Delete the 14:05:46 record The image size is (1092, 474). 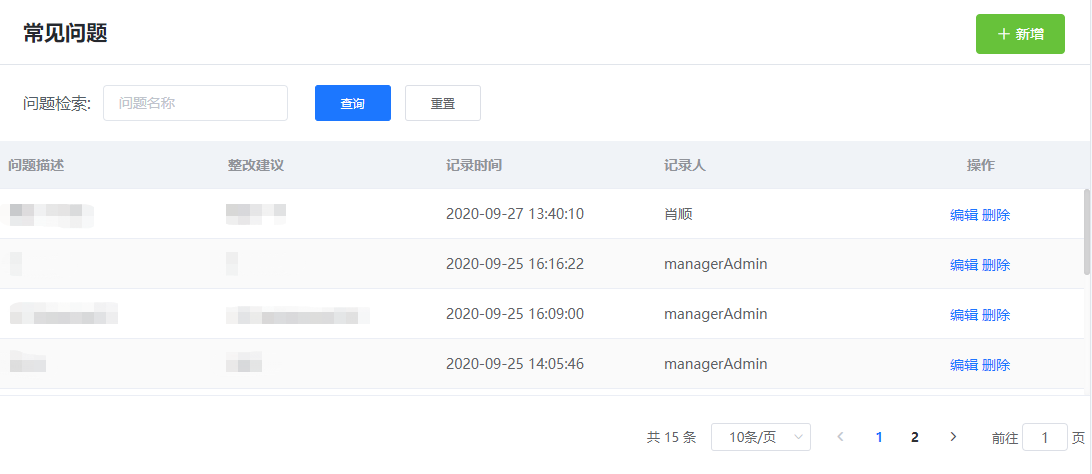(996, 365)
